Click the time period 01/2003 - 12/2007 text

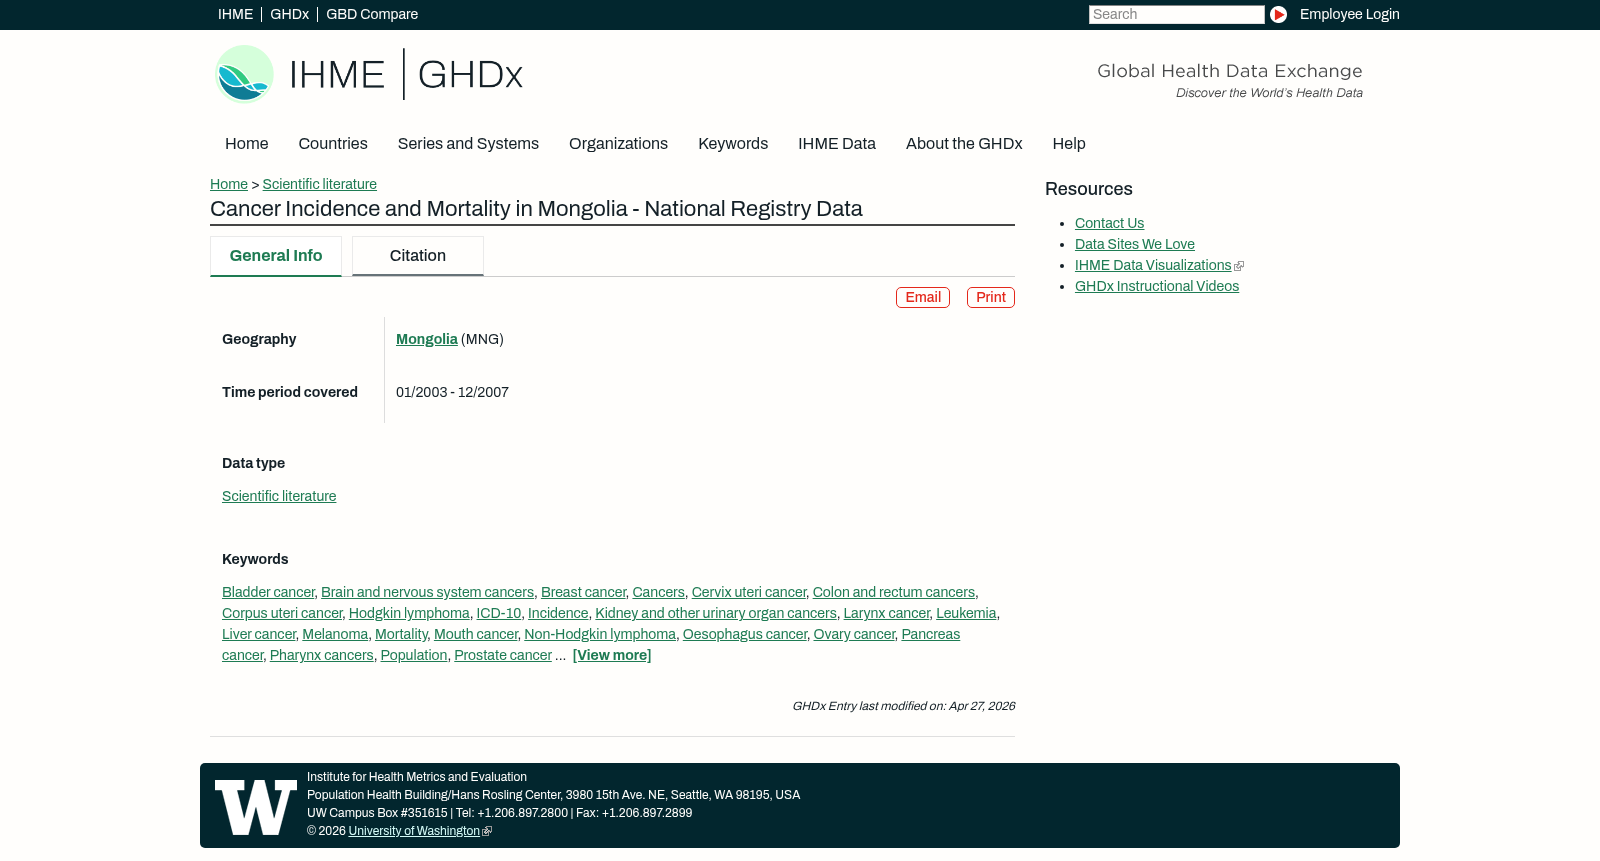pyautogui.click(x=452, y=392)
